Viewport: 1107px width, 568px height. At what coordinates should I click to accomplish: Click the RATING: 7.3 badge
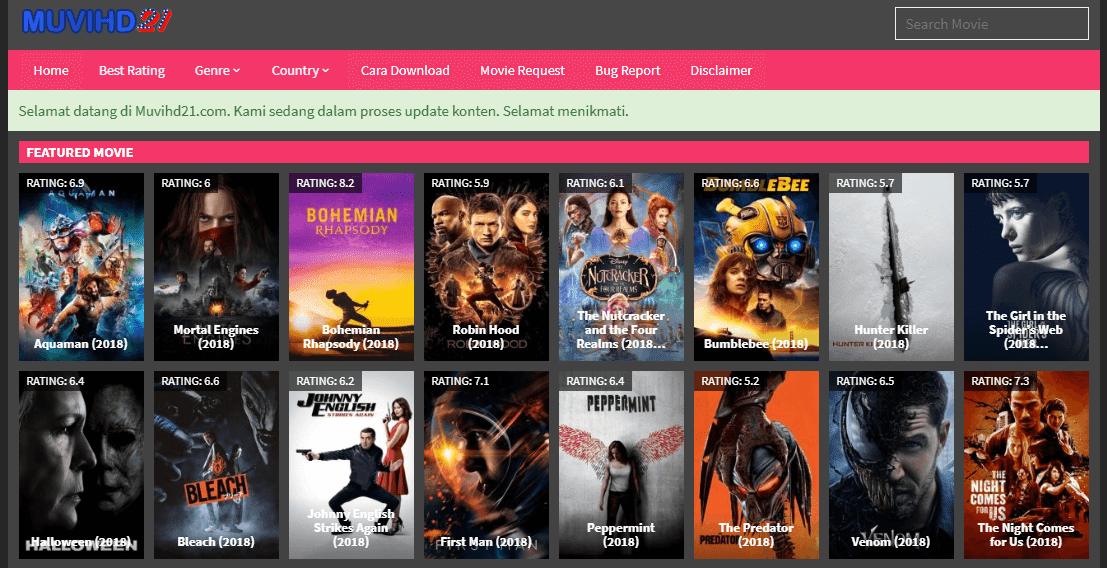point(1000,381)
